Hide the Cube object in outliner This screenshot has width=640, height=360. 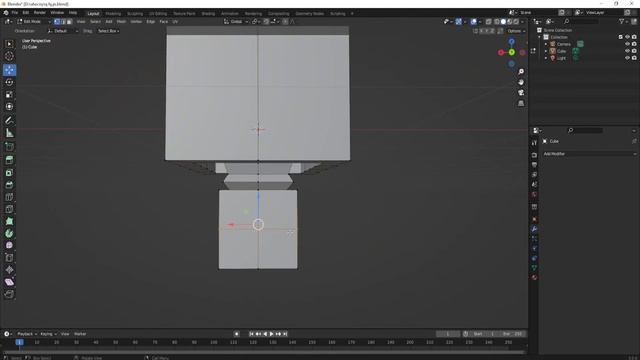click(x=627, y=51)
